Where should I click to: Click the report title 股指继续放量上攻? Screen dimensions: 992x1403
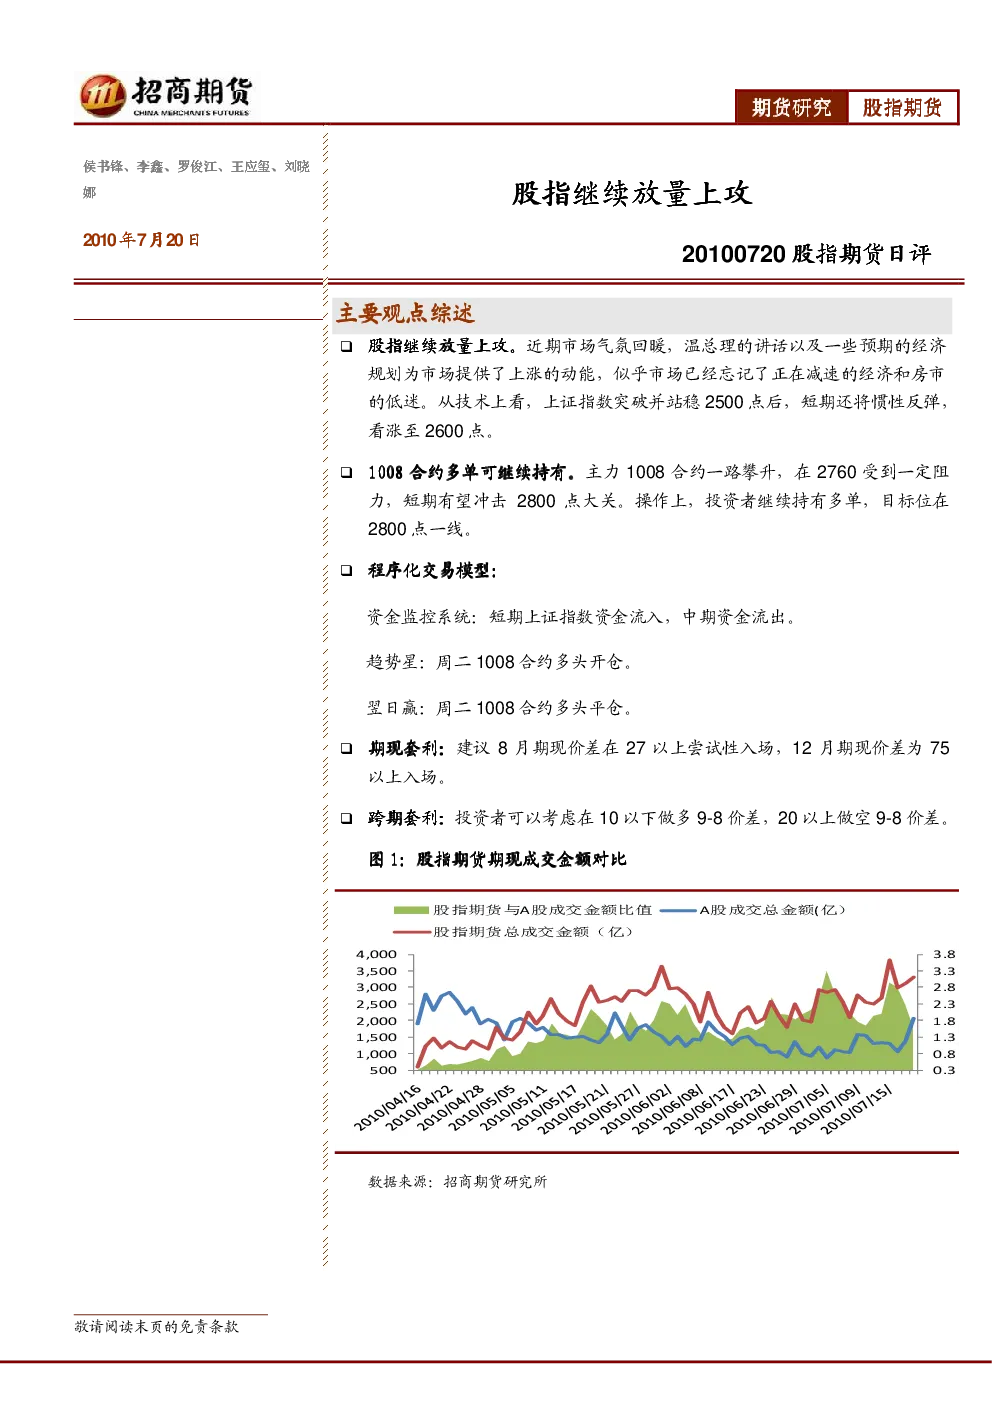[x=631, y=193]
